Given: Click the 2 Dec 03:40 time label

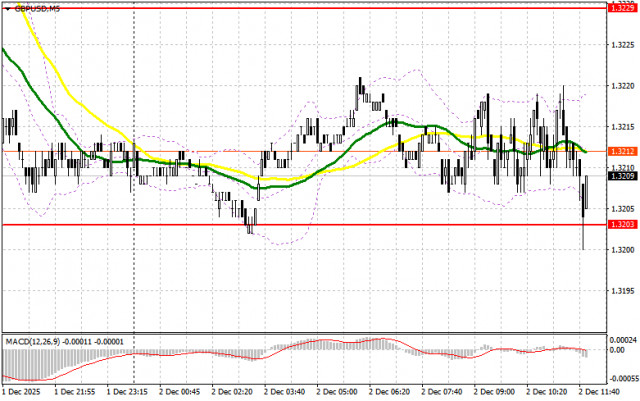Looking at the screenshot, I should [284, 392].
